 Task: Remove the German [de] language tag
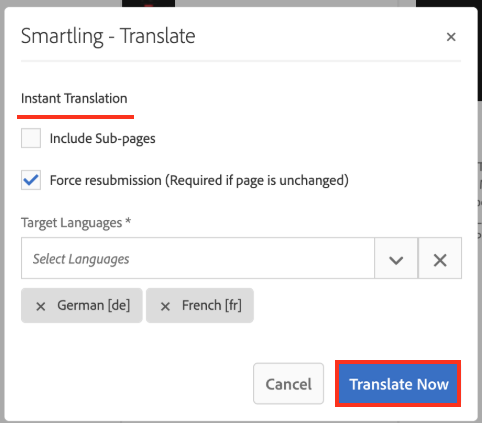tap(41, 306)
